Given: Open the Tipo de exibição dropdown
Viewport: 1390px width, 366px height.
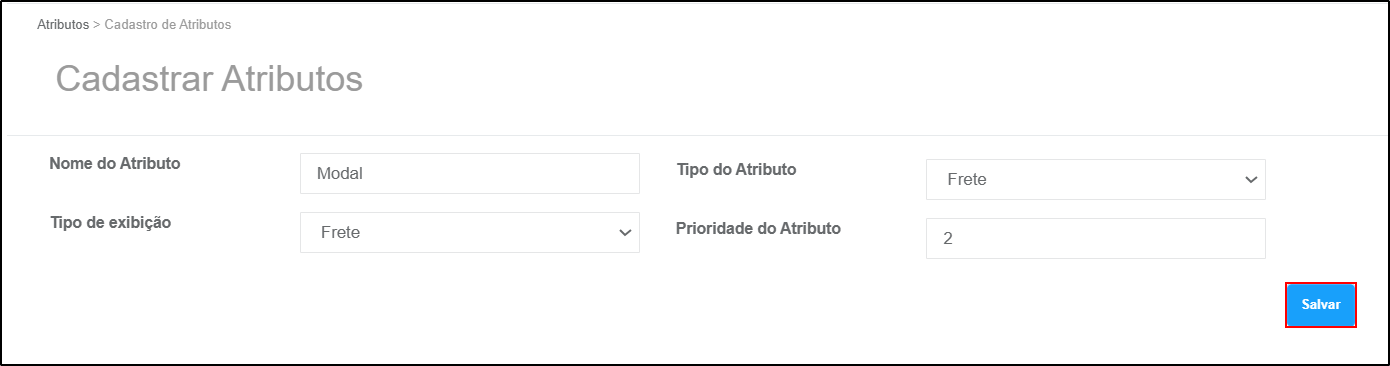Looking at the screenshot, I should [x=469, y=232].
